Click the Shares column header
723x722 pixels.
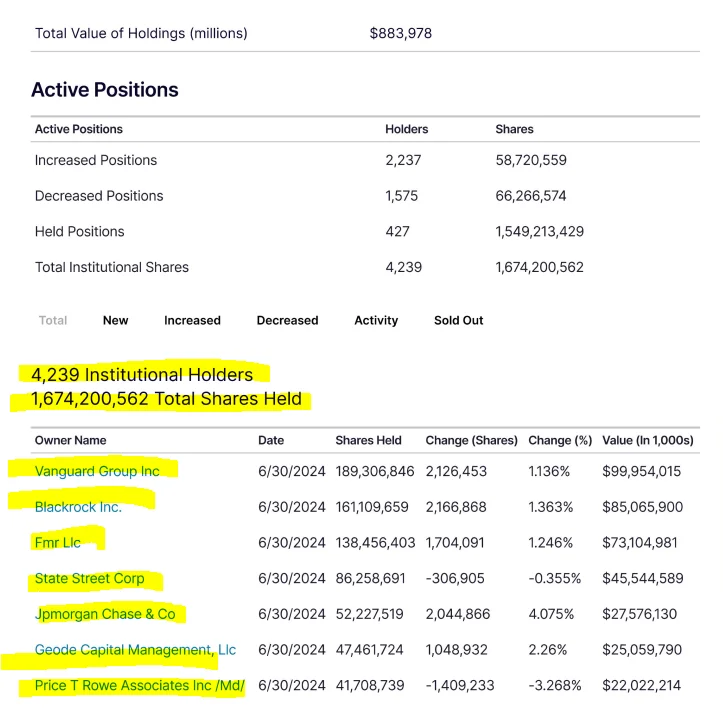click(515, 129)
